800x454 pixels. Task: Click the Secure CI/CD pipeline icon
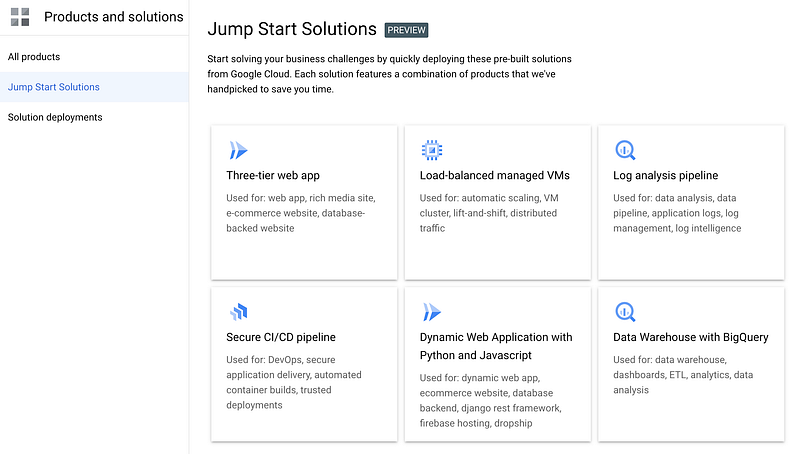click(x=238, y=312)
